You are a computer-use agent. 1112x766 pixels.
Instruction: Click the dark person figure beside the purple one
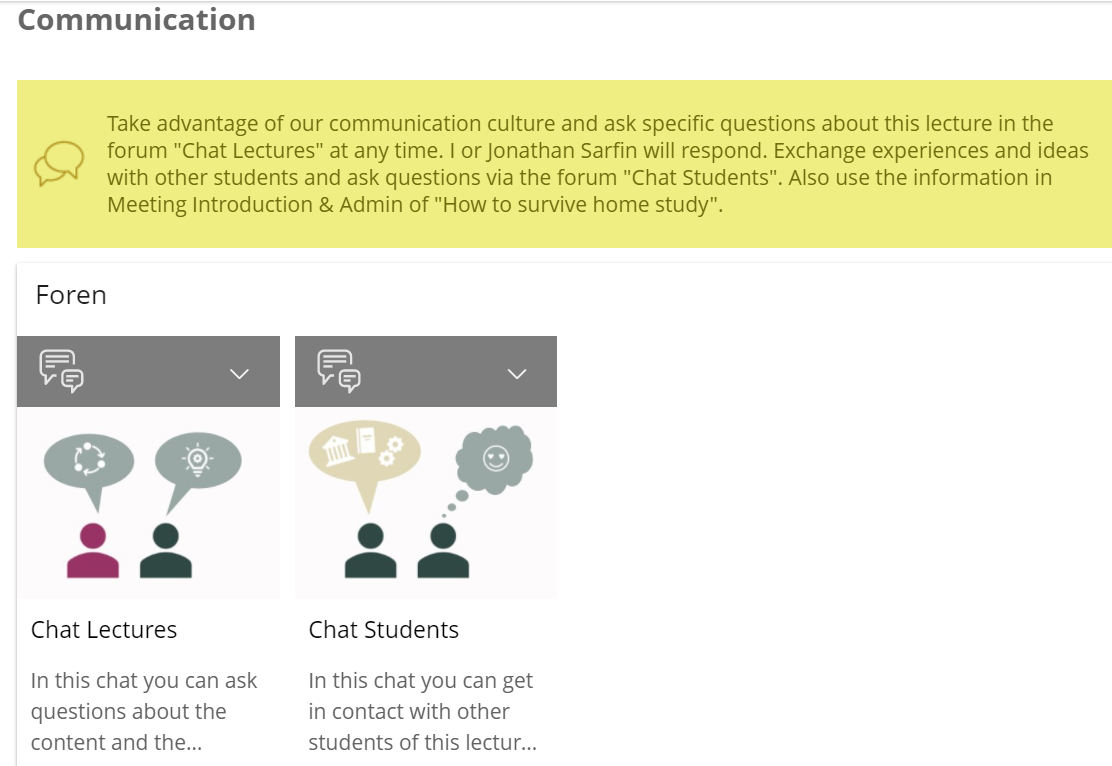pos(165,551)
